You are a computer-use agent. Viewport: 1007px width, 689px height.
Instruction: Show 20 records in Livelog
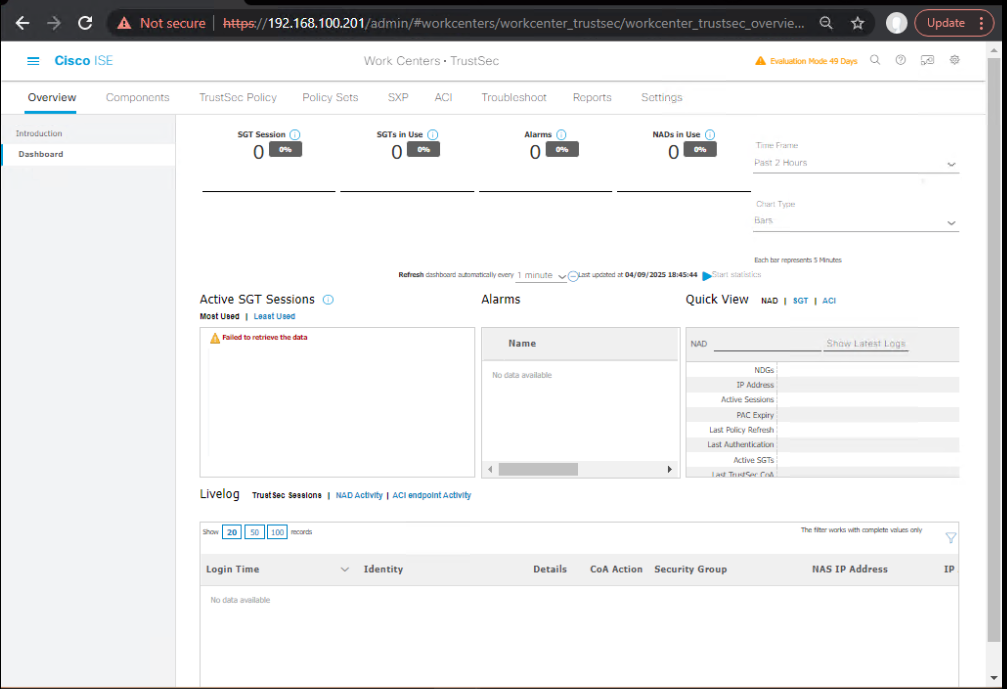click(232, 532)
